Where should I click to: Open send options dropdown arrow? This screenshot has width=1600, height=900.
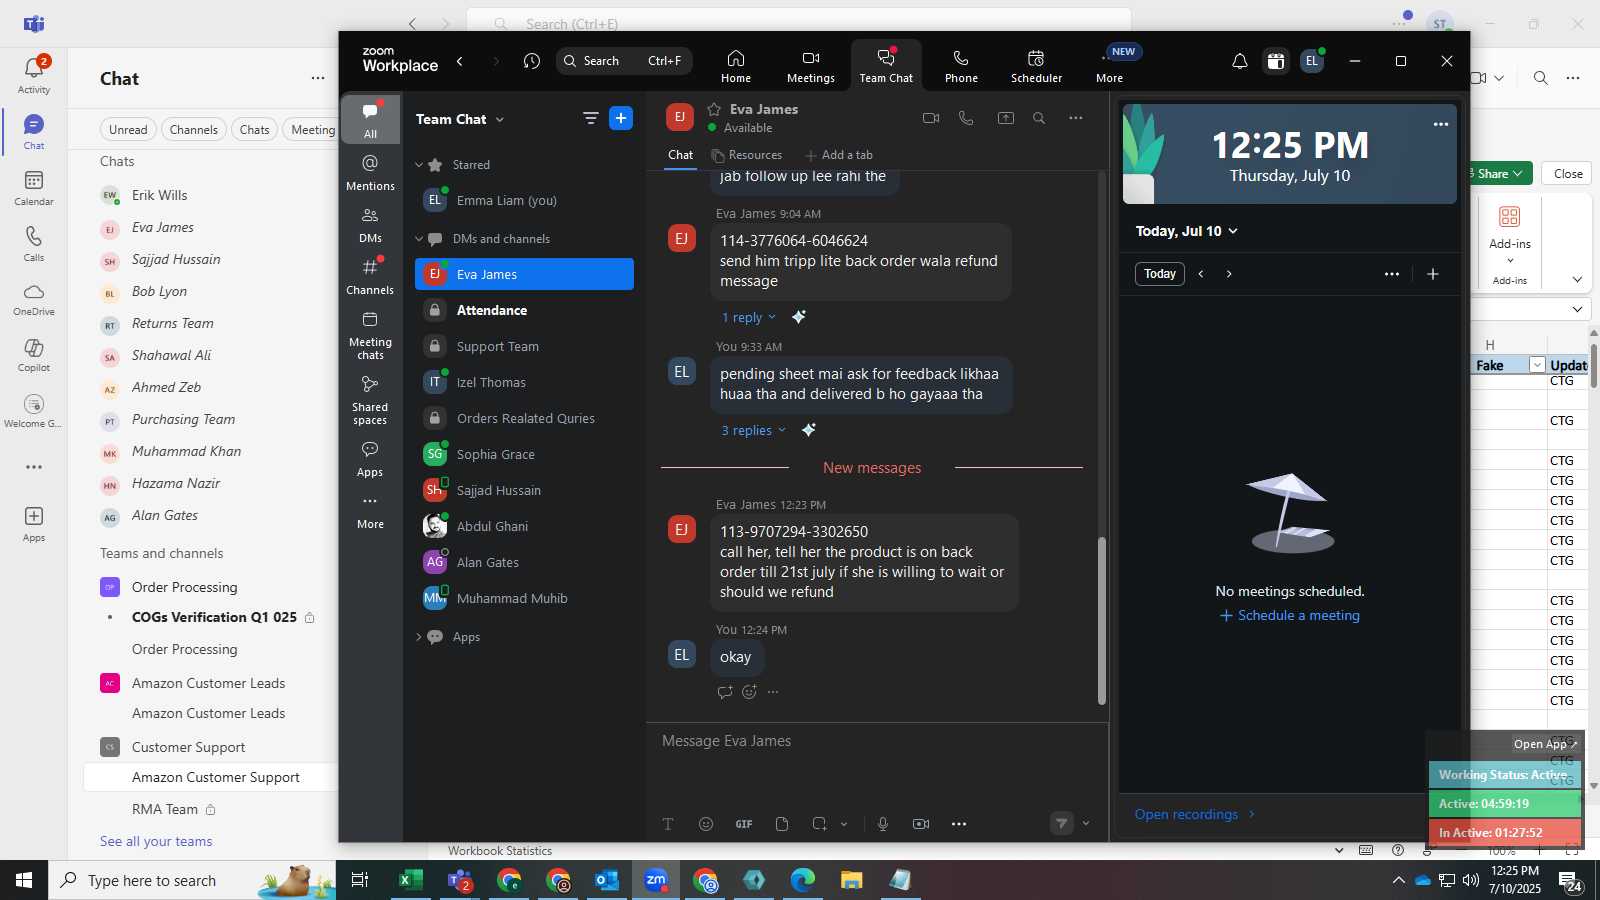click(1086, 824)
